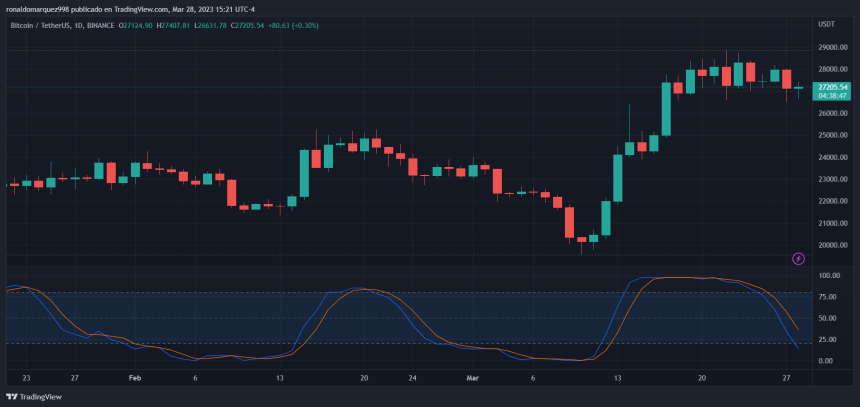
Task: Click the 24000.00 price axis label
Action: pos(833,157)
